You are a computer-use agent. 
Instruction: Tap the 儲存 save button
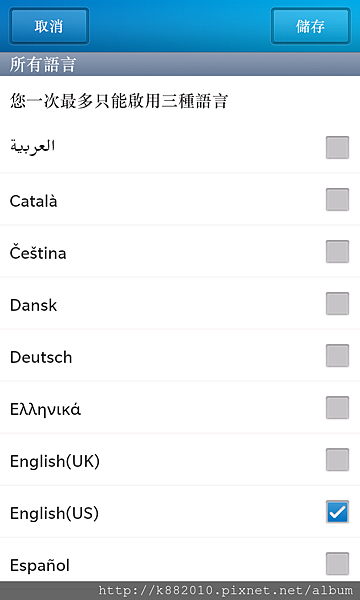click(x=310, y=26)
